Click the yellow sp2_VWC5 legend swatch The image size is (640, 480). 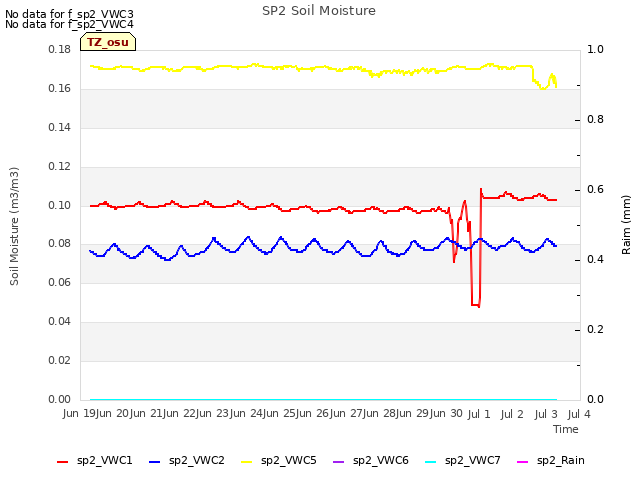(247, 462)
